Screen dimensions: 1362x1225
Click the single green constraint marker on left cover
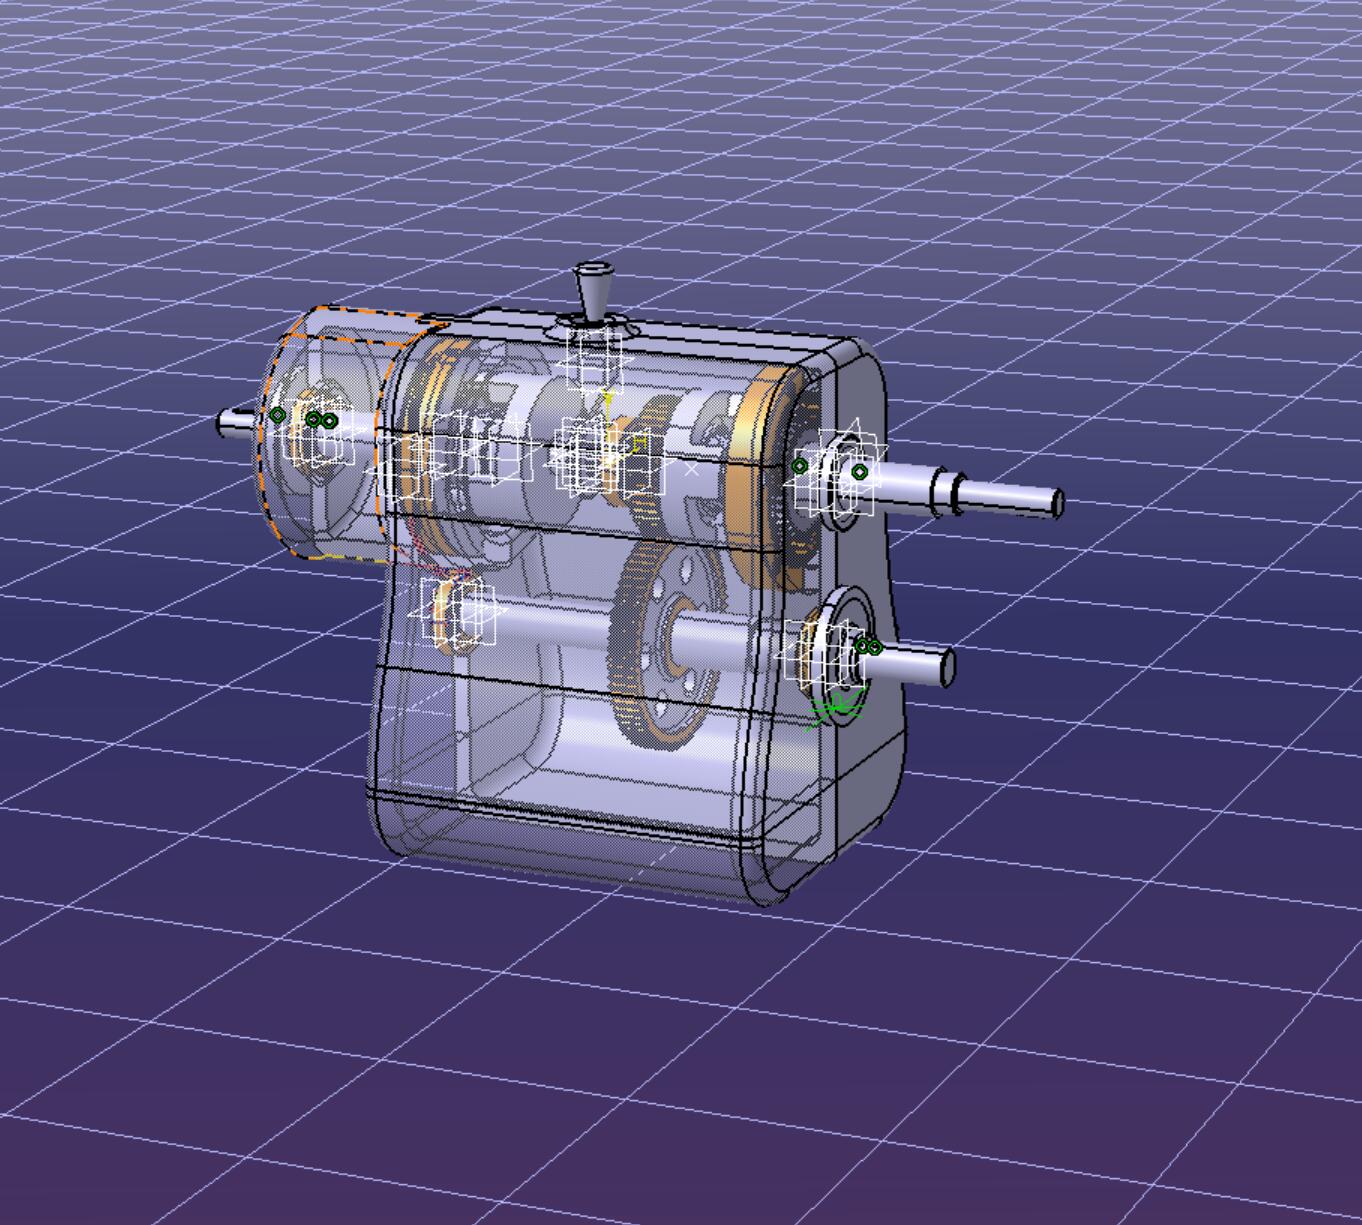pos(278,414)
